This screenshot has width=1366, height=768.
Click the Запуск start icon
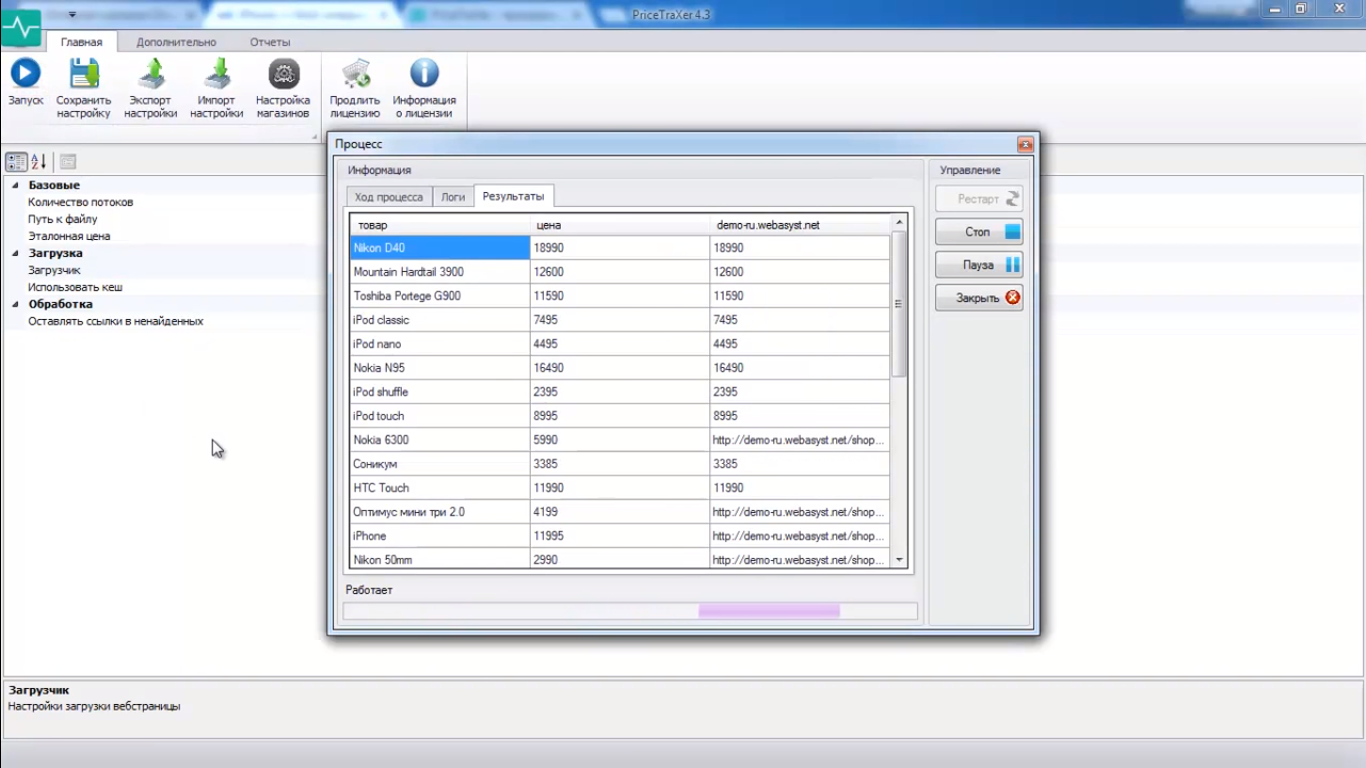tap(26, 74)
